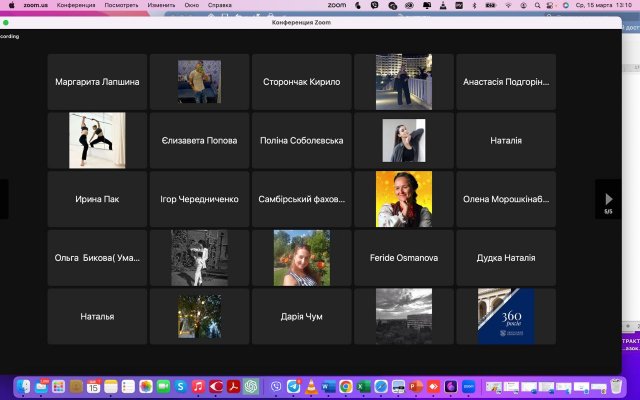This screenshot has height=400, width=640.
Task: Open Adobe Acrobat from the dock
Action: coord(233,386)
